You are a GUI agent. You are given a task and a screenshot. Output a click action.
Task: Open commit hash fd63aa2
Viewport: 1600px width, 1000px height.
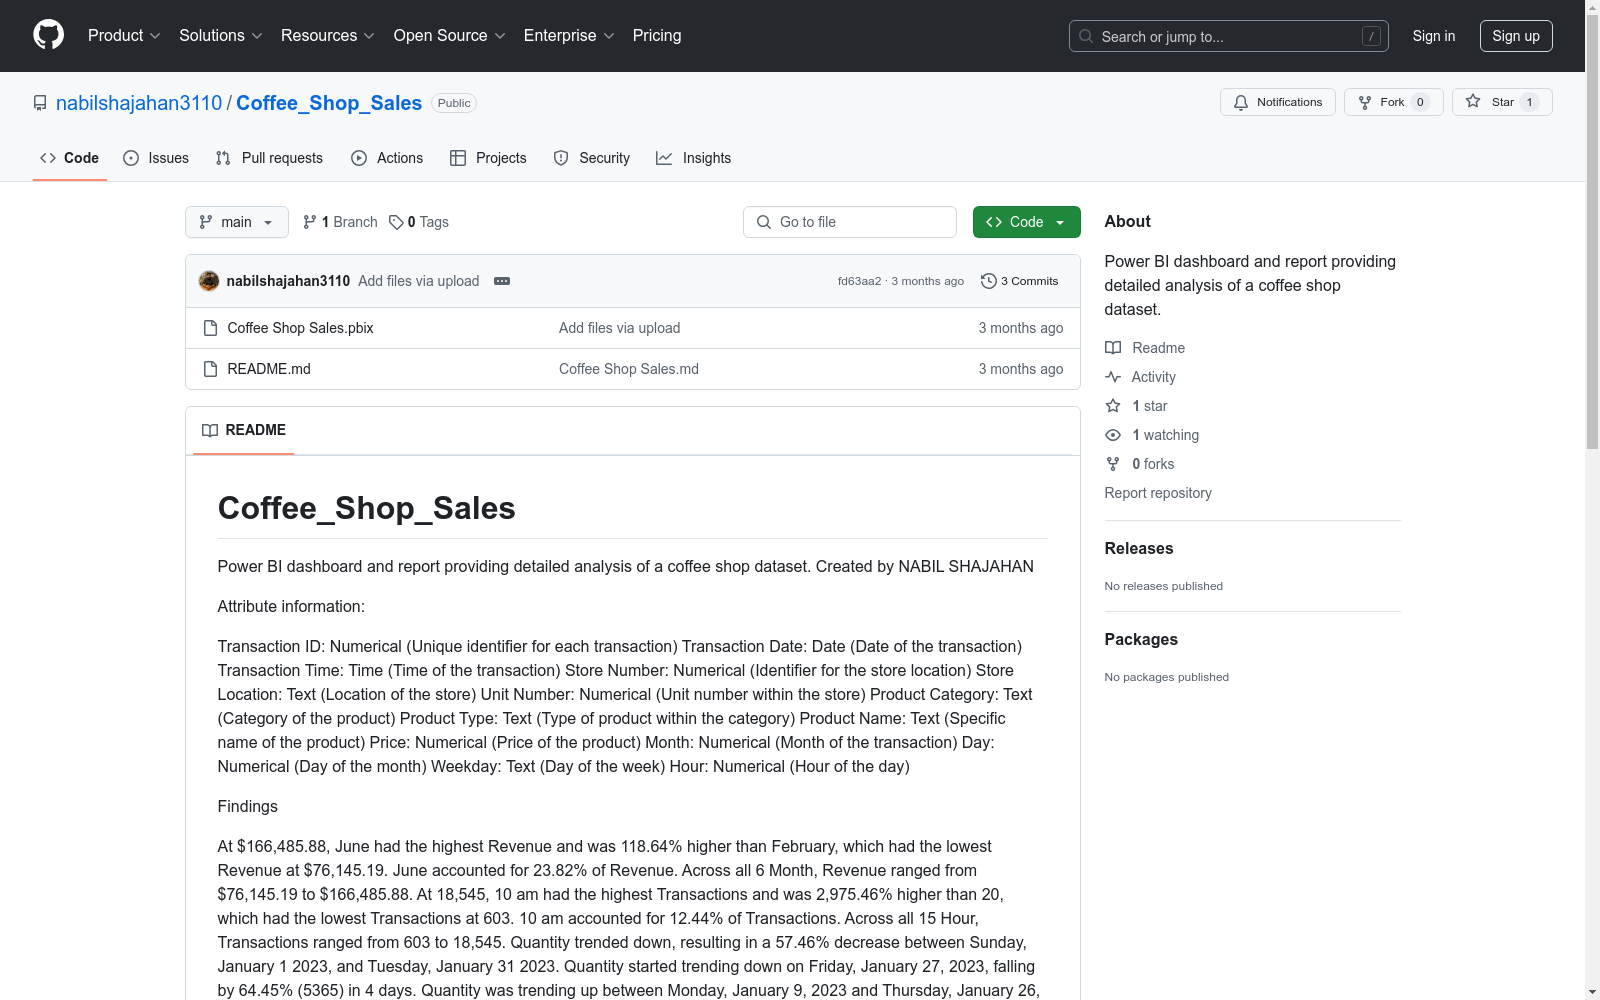pyautogui.click(x=859, y=281)
